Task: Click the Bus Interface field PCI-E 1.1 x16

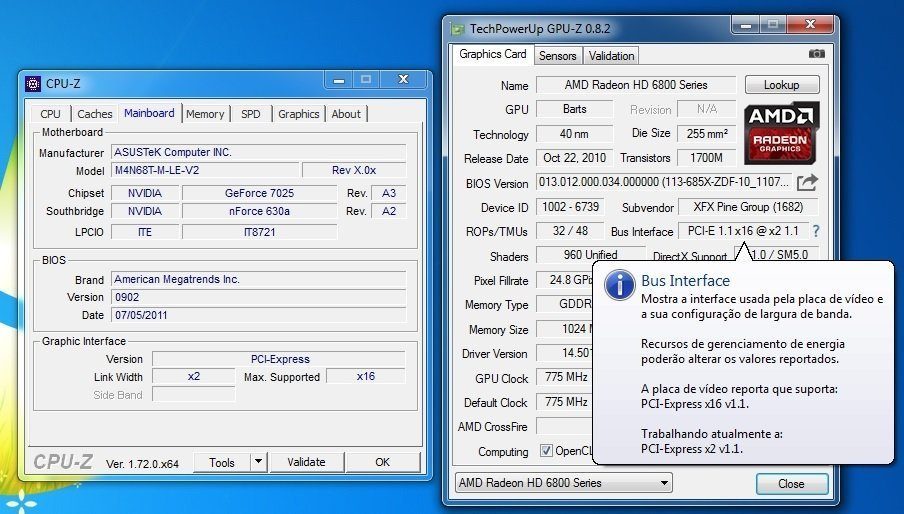Action: coord(744,231)
